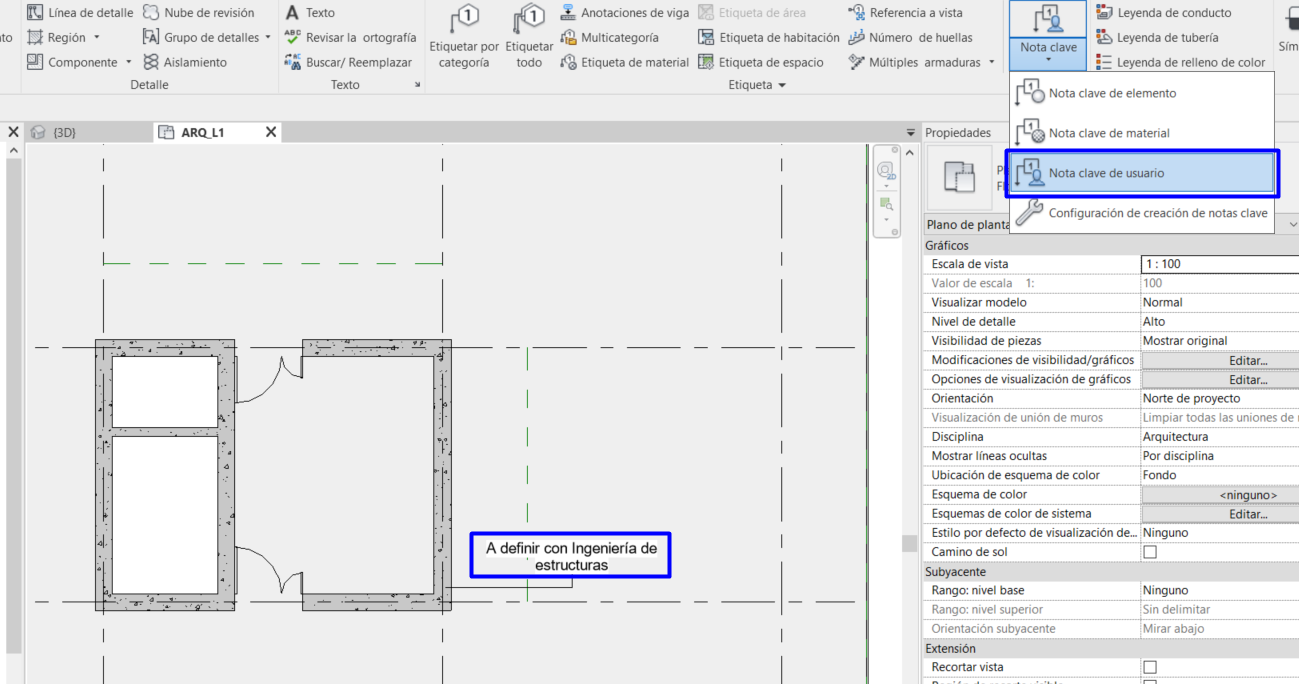Image resolution: width=1299 pixels, height=684 pixels.
Task: Open the Esquema de color ninguno button
Action: coord(1221,494)
